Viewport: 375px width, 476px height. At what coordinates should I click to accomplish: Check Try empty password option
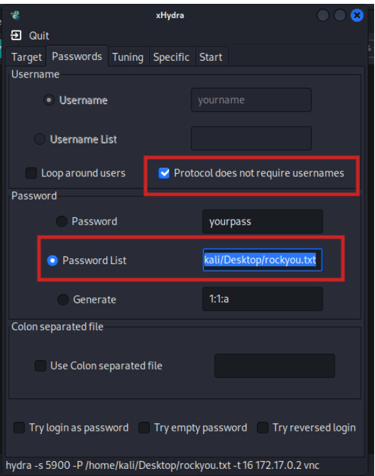(x=144, y=428)
